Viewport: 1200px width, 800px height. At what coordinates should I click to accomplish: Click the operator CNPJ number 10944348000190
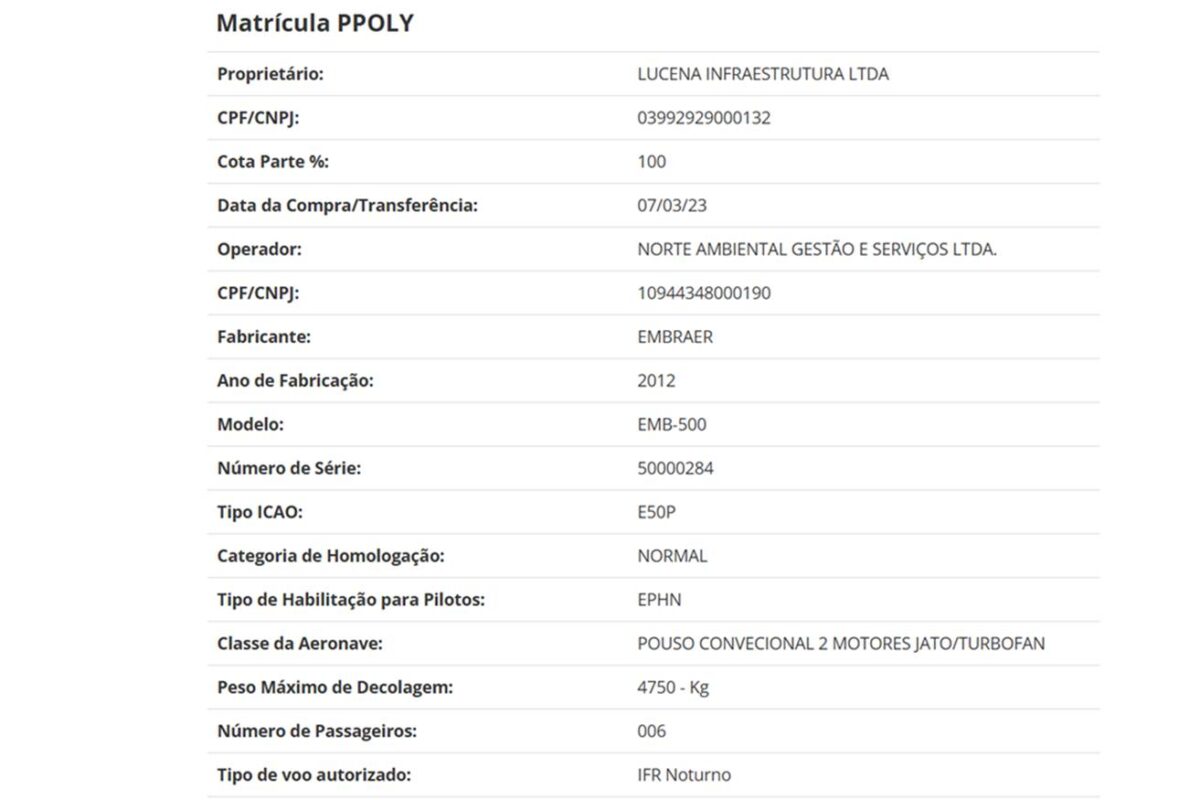click(704, 294)
